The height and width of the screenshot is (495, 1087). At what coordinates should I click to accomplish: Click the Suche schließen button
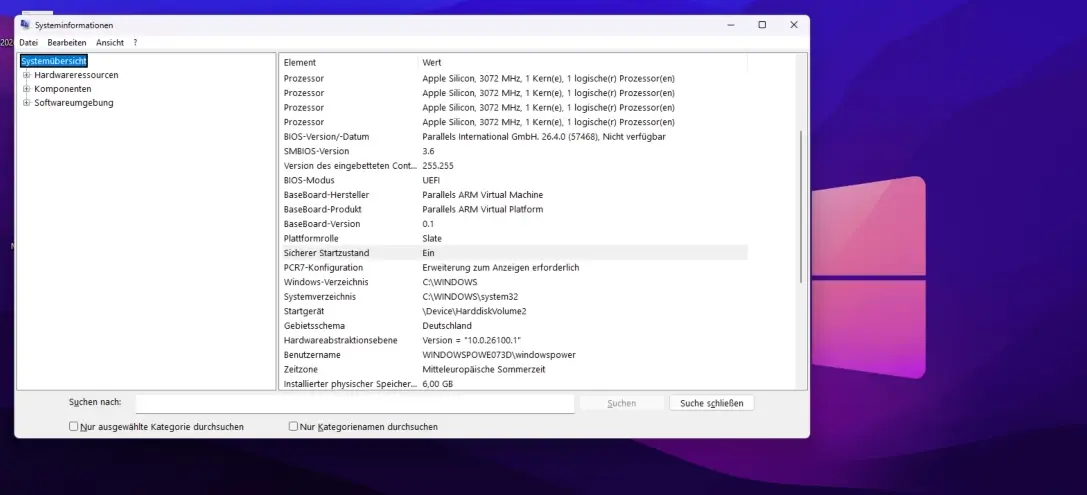711,403
